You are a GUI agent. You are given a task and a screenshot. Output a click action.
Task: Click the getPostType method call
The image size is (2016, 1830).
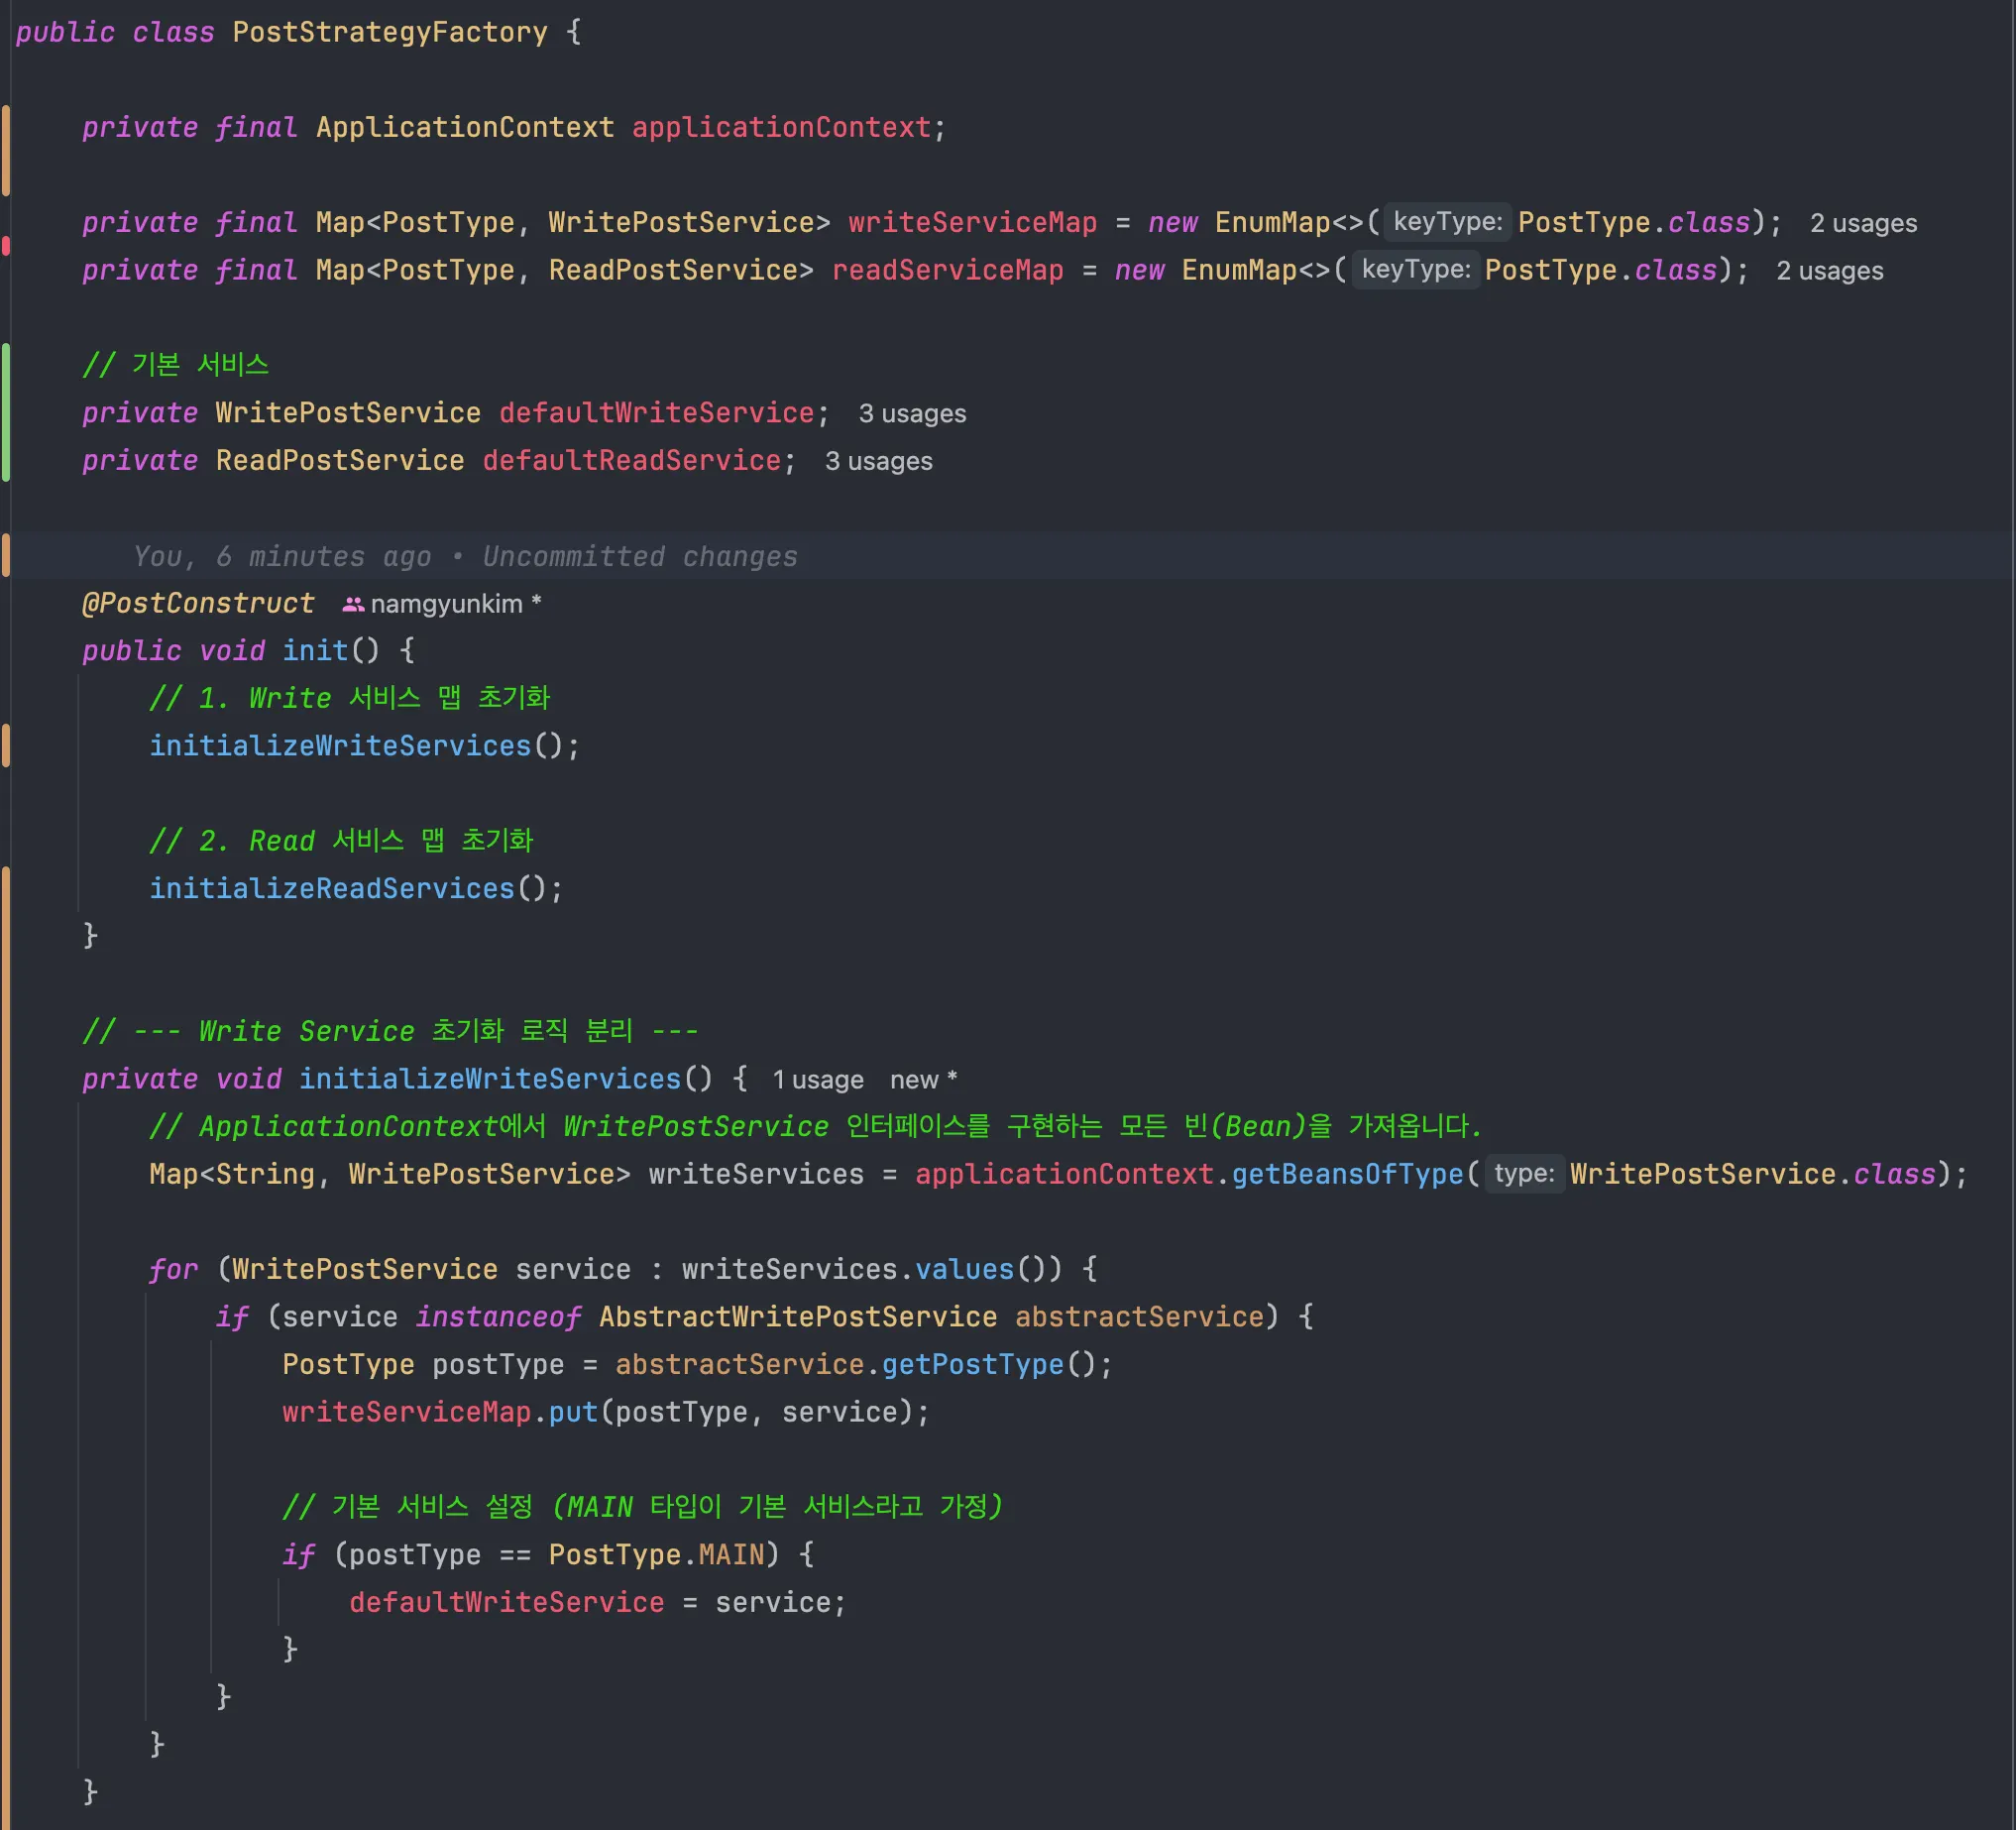click(x=972, y=1364)
